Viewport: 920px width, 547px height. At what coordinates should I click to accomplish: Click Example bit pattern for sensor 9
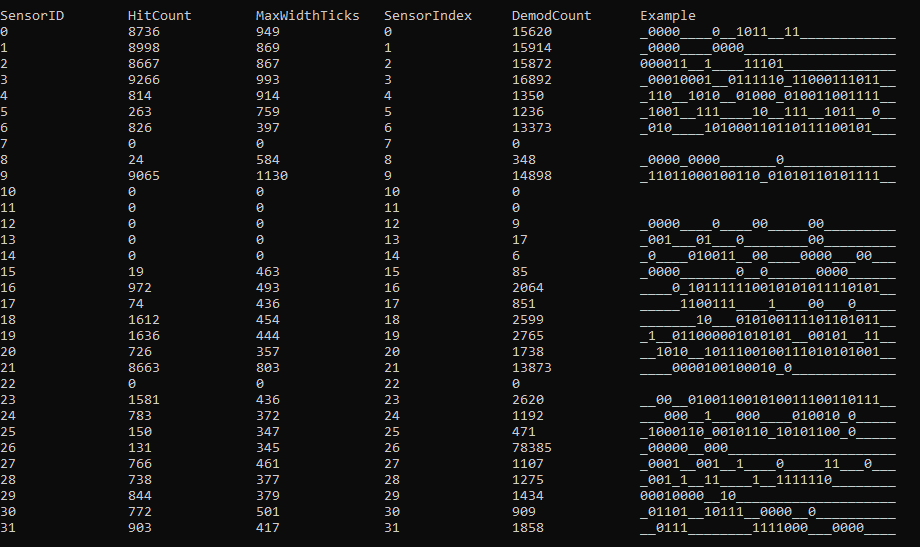coord(767,176)
